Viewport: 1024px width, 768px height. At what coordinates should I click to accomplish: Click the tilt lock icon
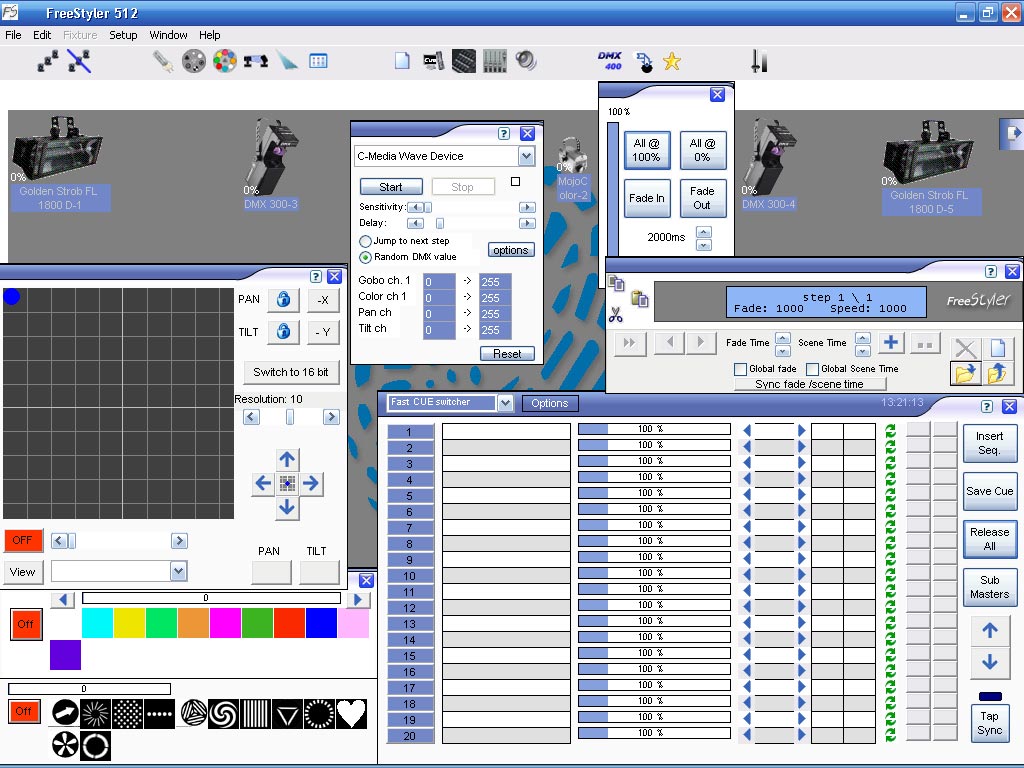[283, 332]
